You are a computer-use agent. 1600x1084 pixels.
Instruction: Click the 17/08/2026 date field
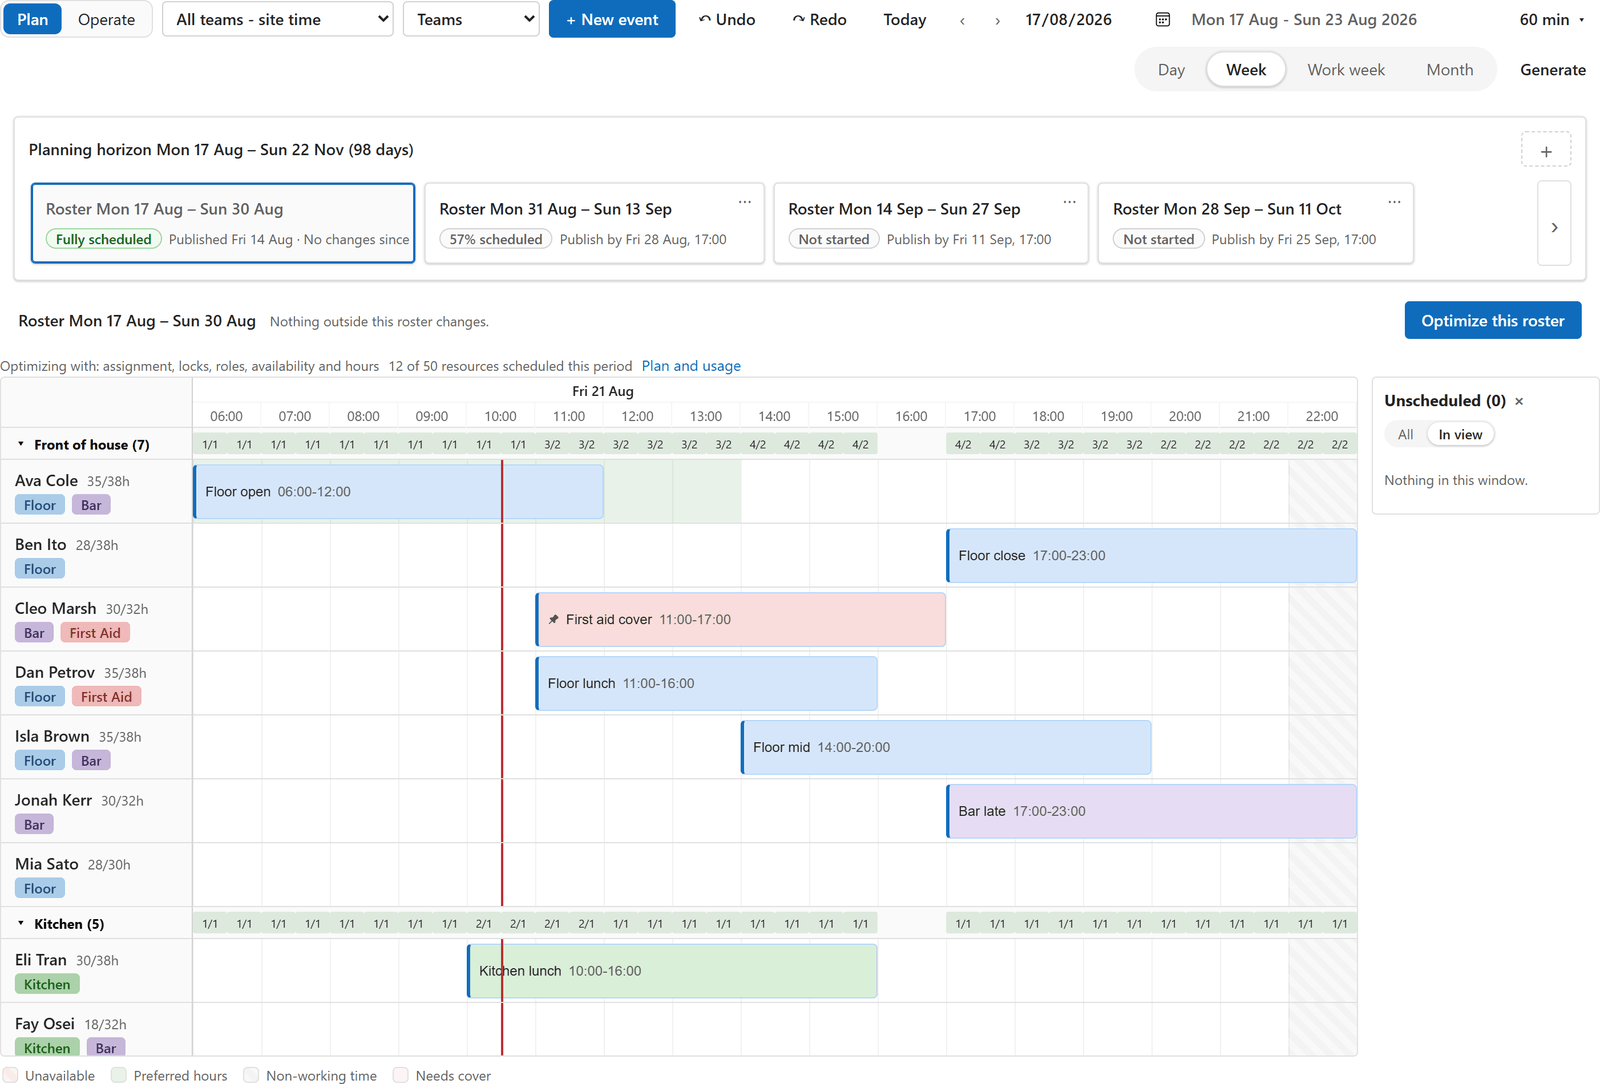point(1069,19)
